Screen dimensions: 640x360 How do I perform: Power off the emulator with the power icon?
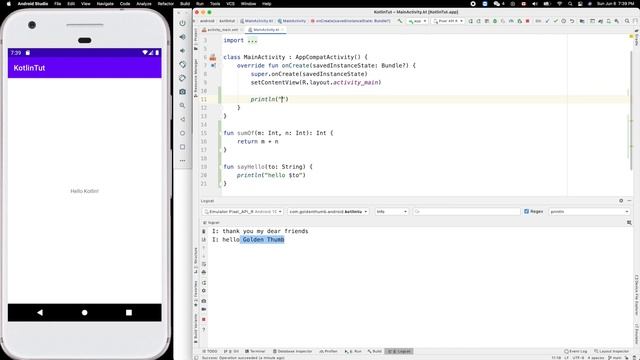(x=182, y=23)
